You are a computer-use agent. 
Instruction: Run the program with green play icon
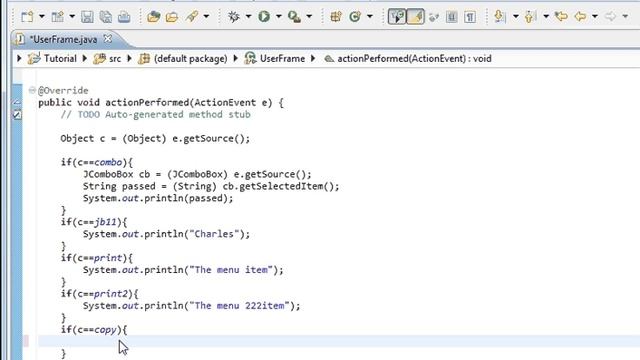click(x=264, y=17)
